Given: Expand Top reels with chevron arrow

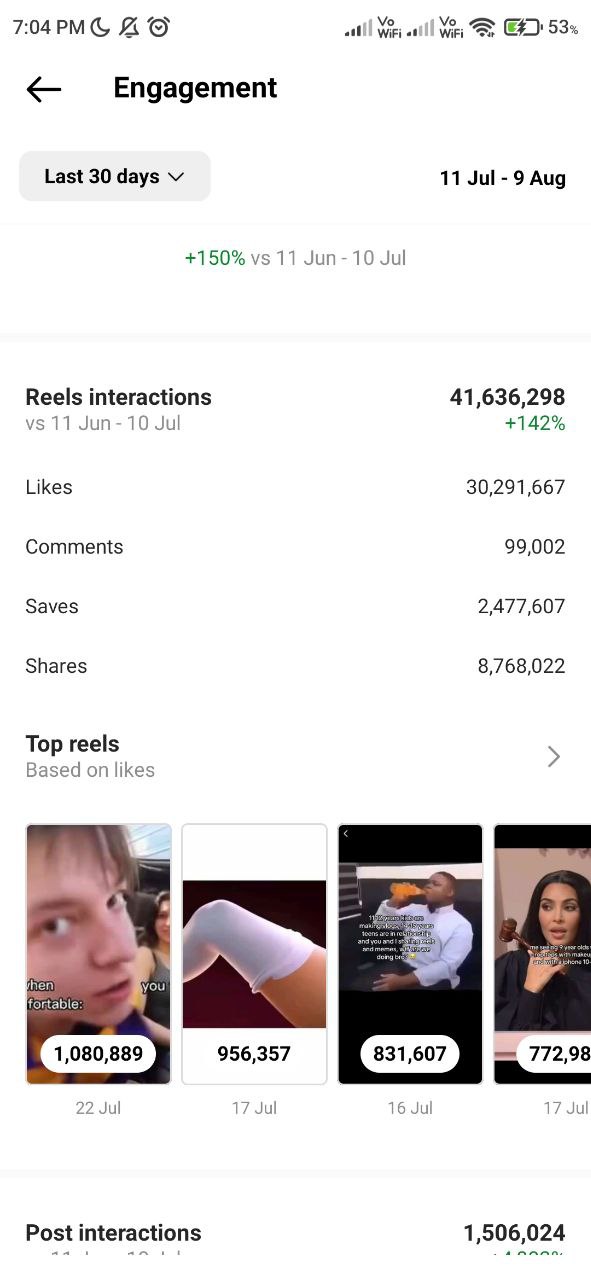Looking at the screenshot, I should pyautogui.click(x=553, y=756).
